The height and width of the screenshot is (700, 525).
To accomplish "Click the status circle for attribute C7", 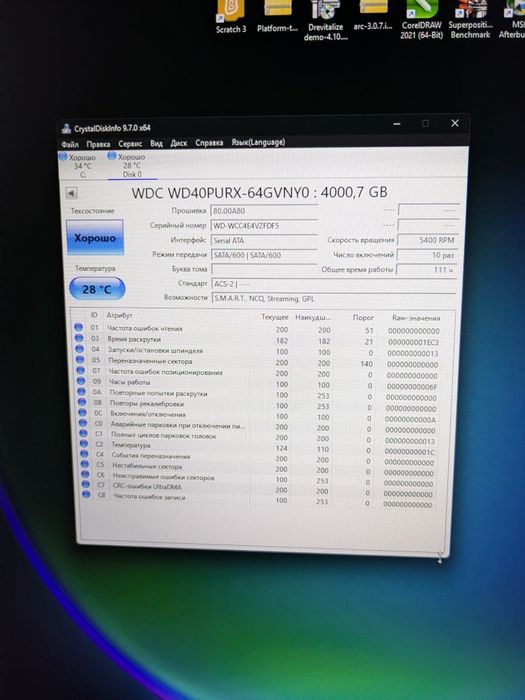I will (85, 484).
